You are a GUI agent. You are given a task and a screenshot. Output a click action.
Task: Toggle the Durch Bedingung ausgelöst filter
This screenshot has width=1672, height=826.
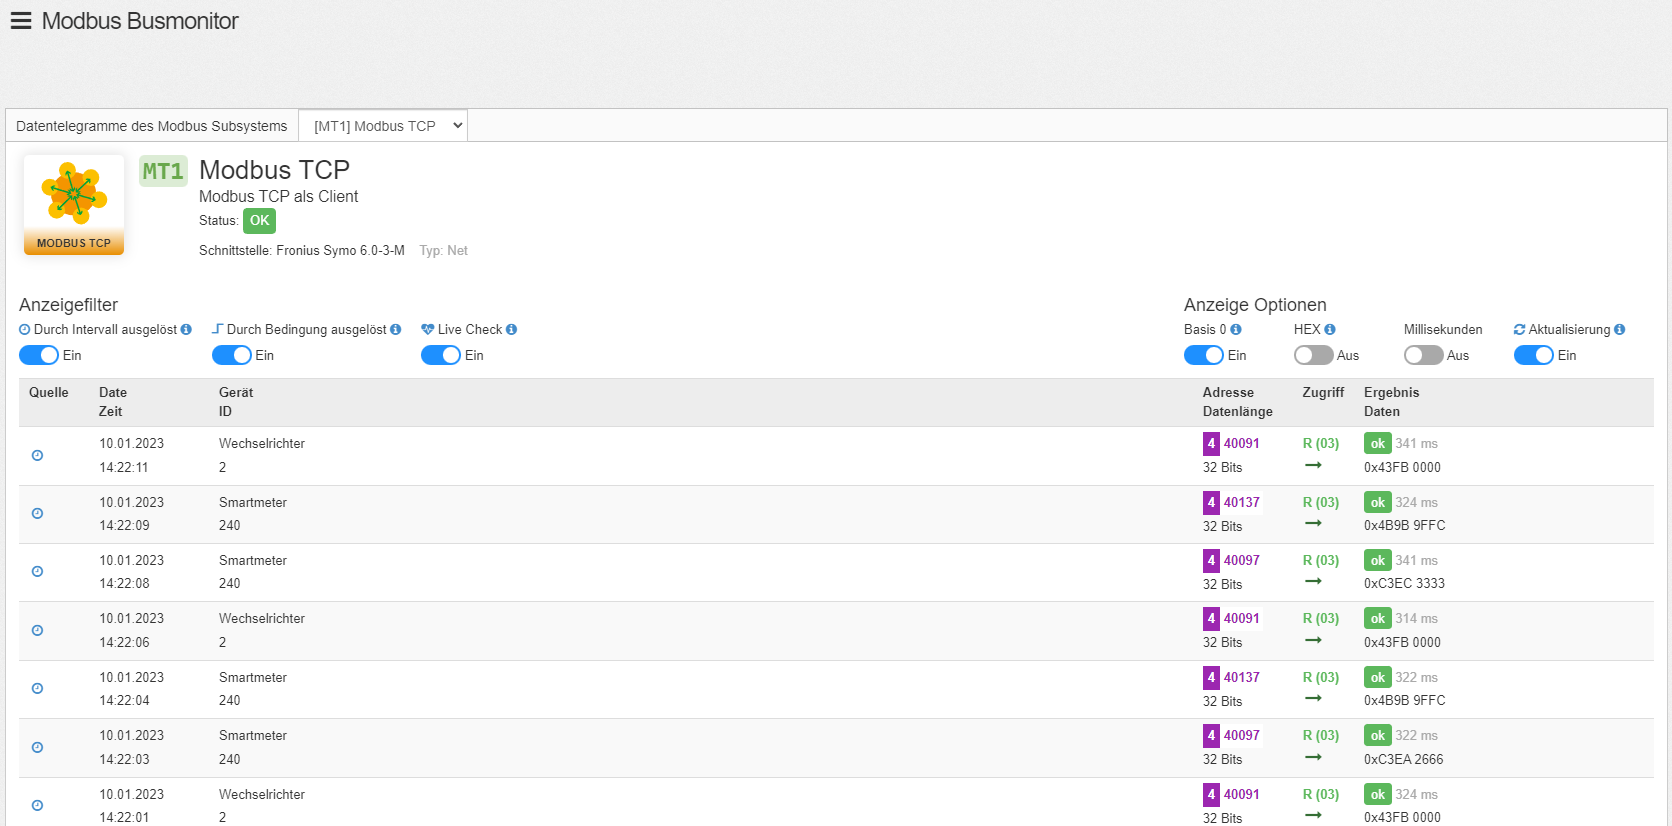pyautogui.click(x=232, y=355)
